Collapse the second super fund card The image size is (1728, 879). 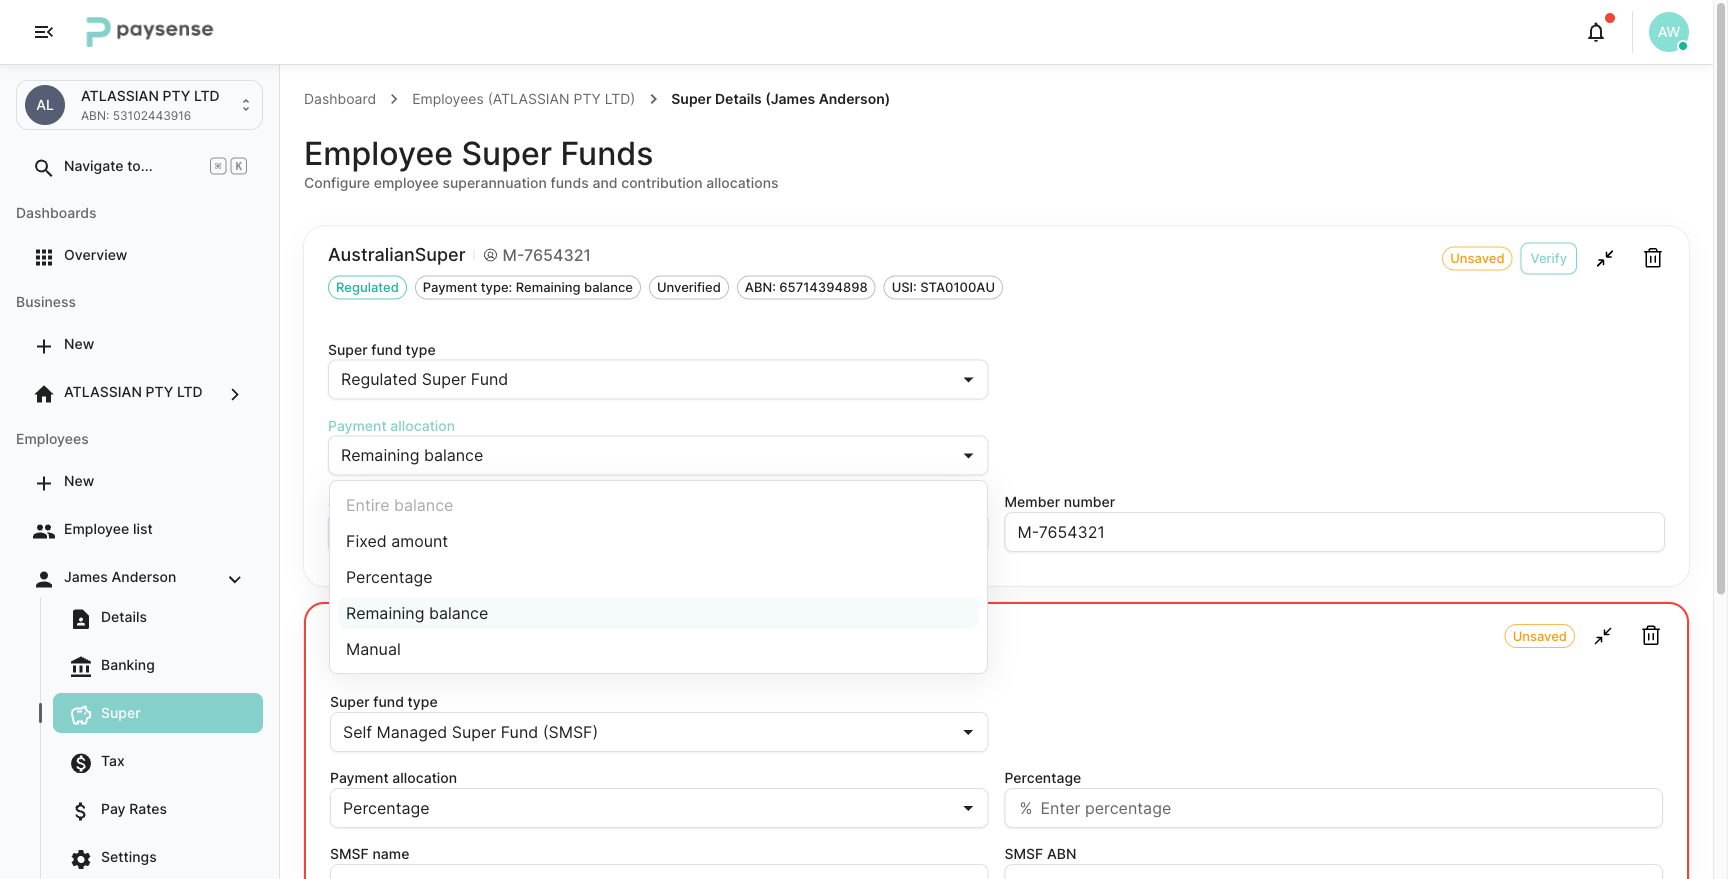1603,636
